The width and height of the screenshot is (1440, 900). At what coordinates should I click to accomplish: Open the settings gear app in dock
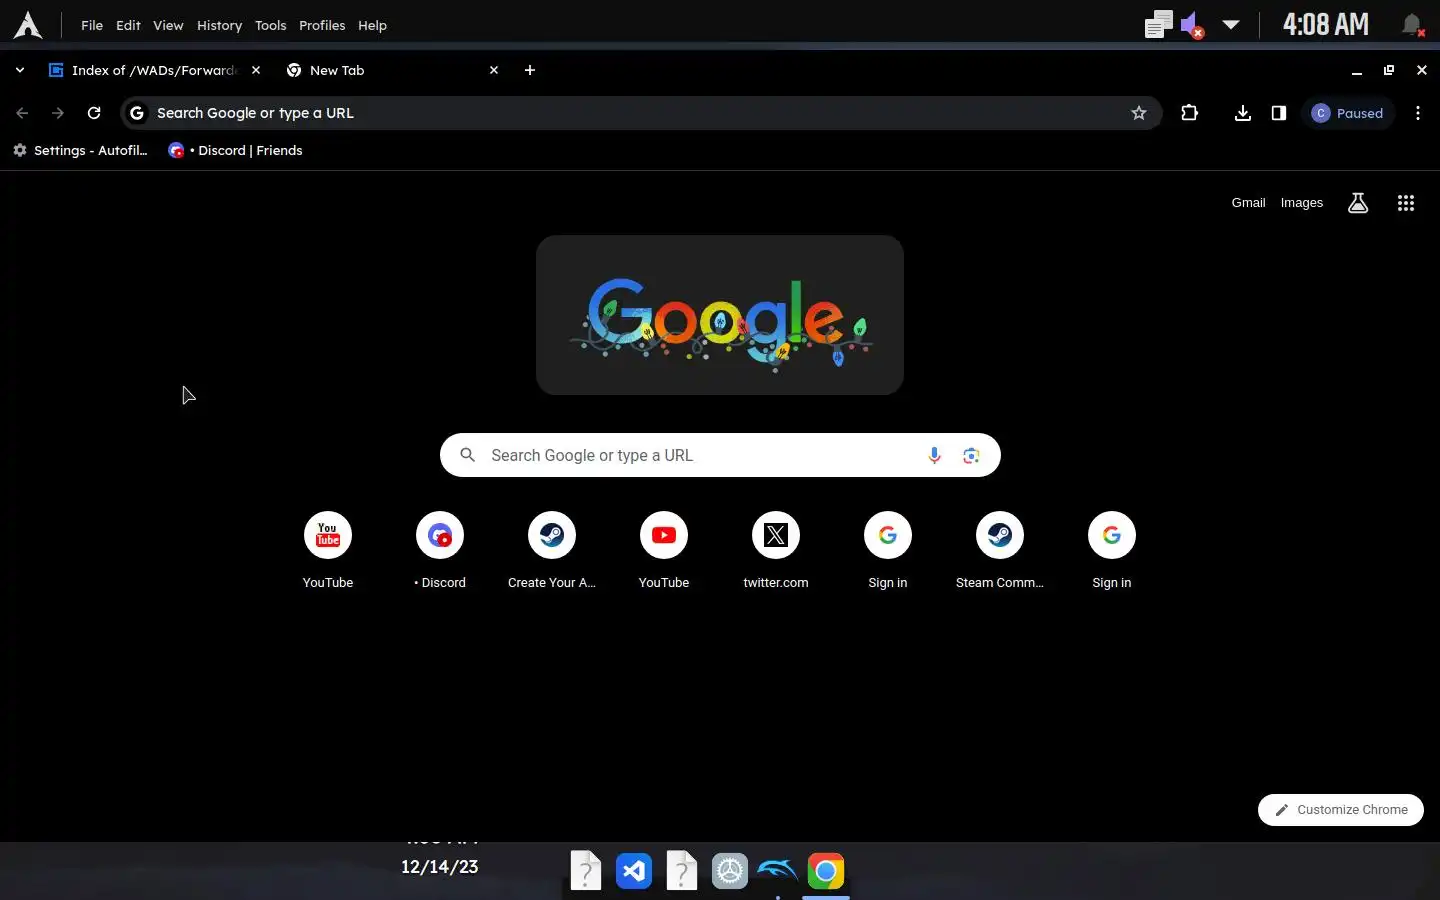pos(730,871)
